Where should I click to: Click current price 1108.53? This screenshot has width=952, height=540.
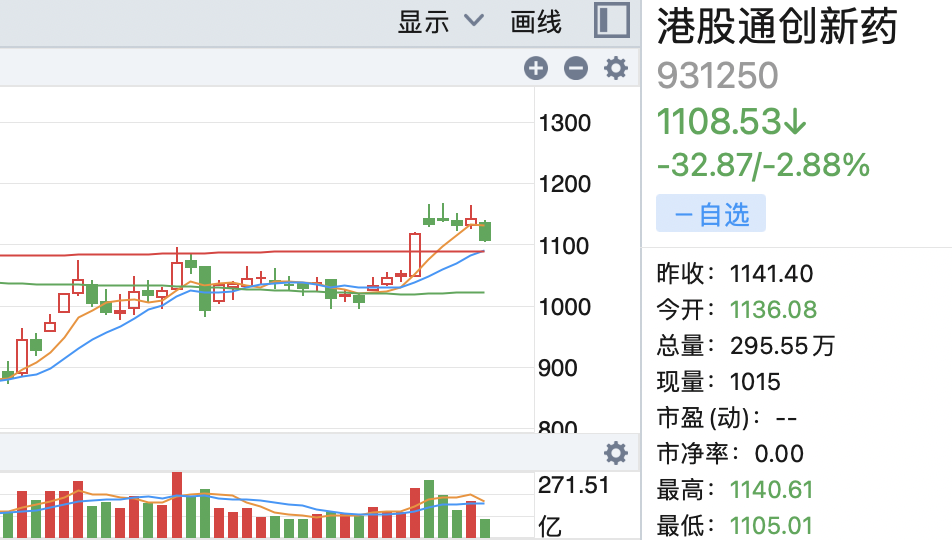[719, 121]
